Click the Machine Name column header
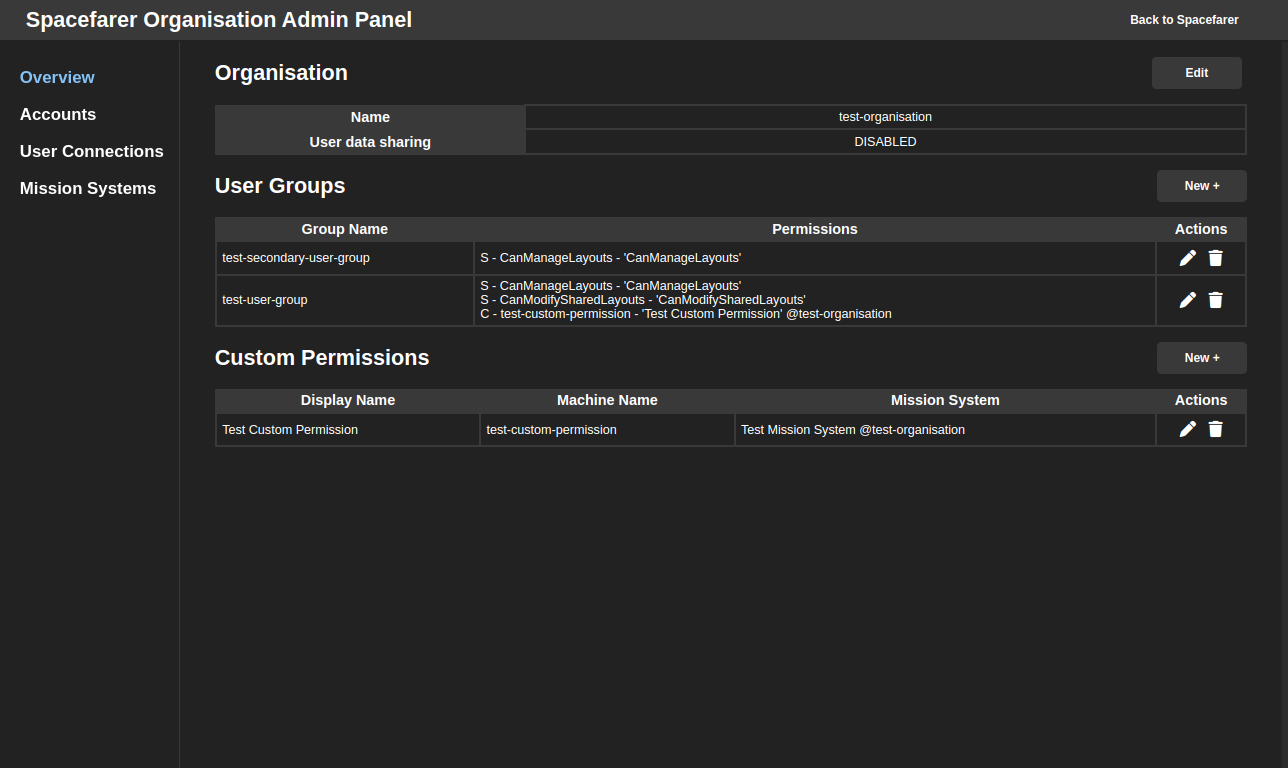The width and height of the screenshot is (1288, 768). (x=607, y=400)
